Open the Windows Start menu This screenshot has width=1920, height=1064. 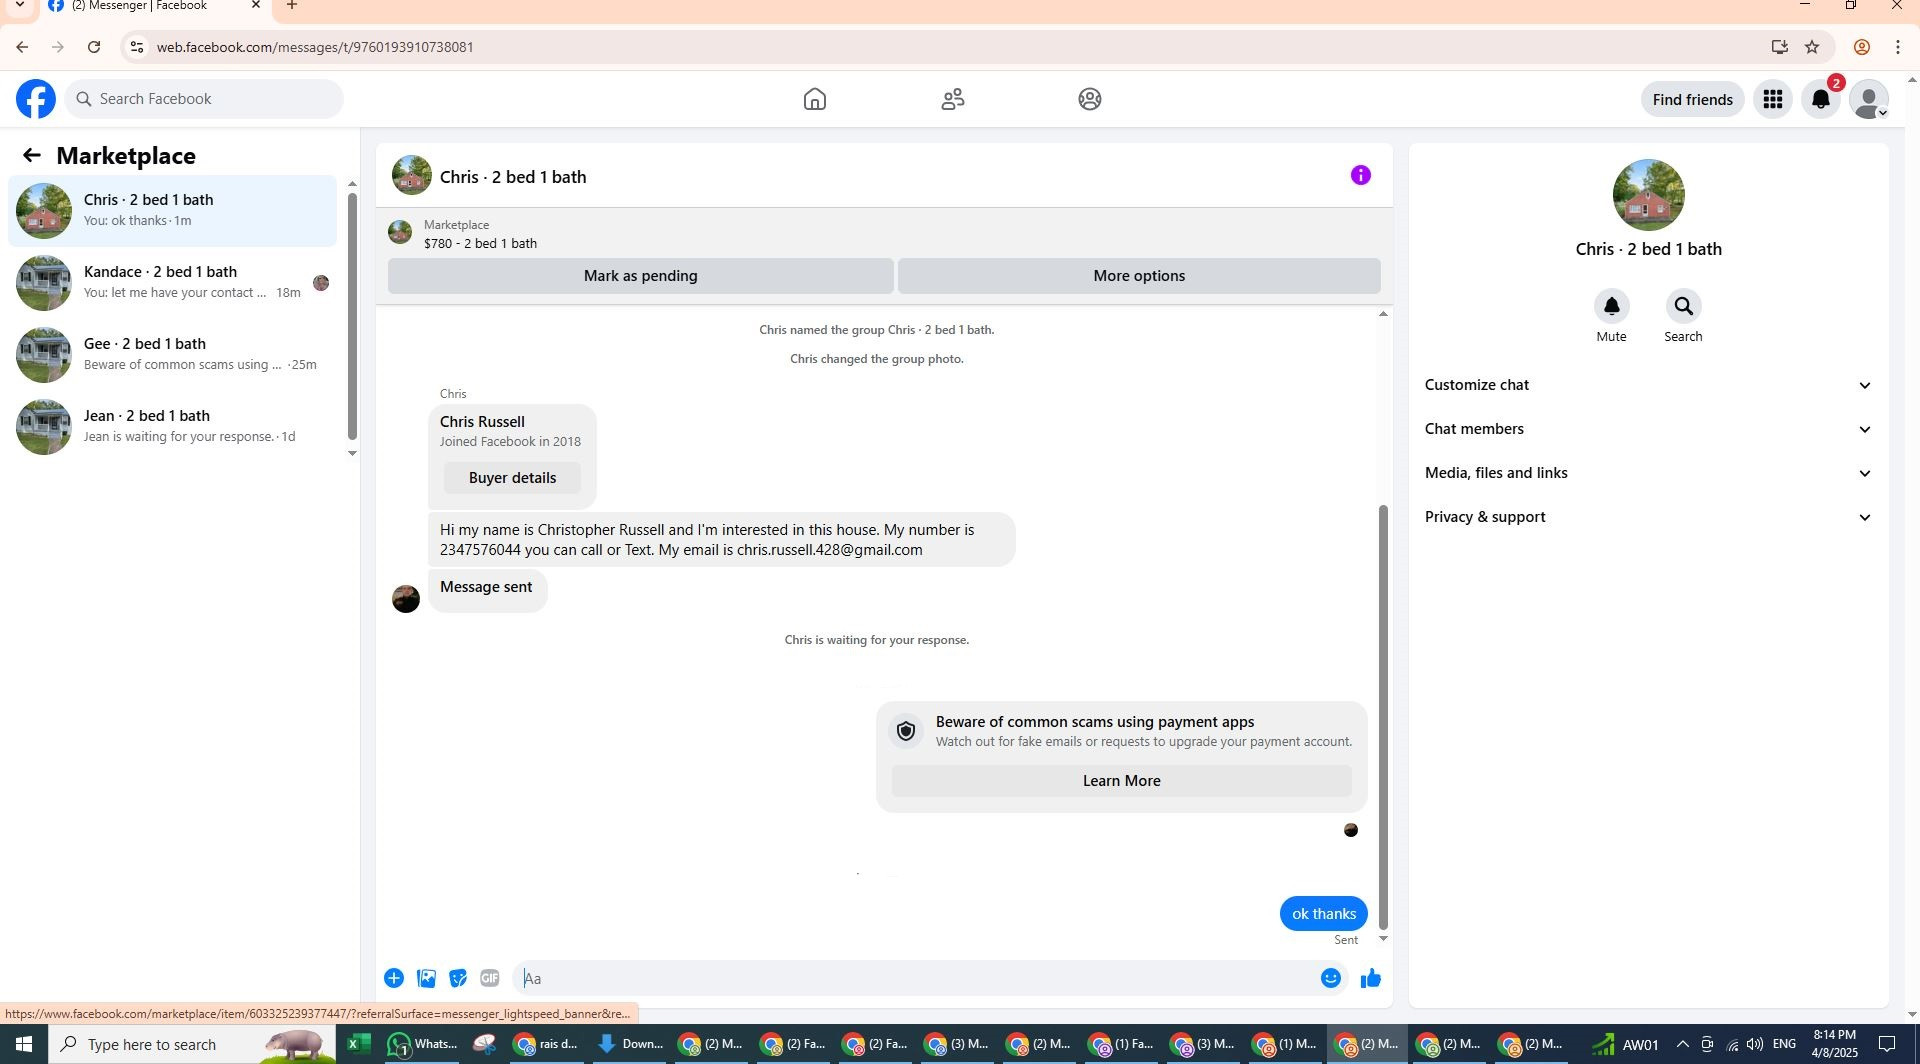tap(24, 1044)
